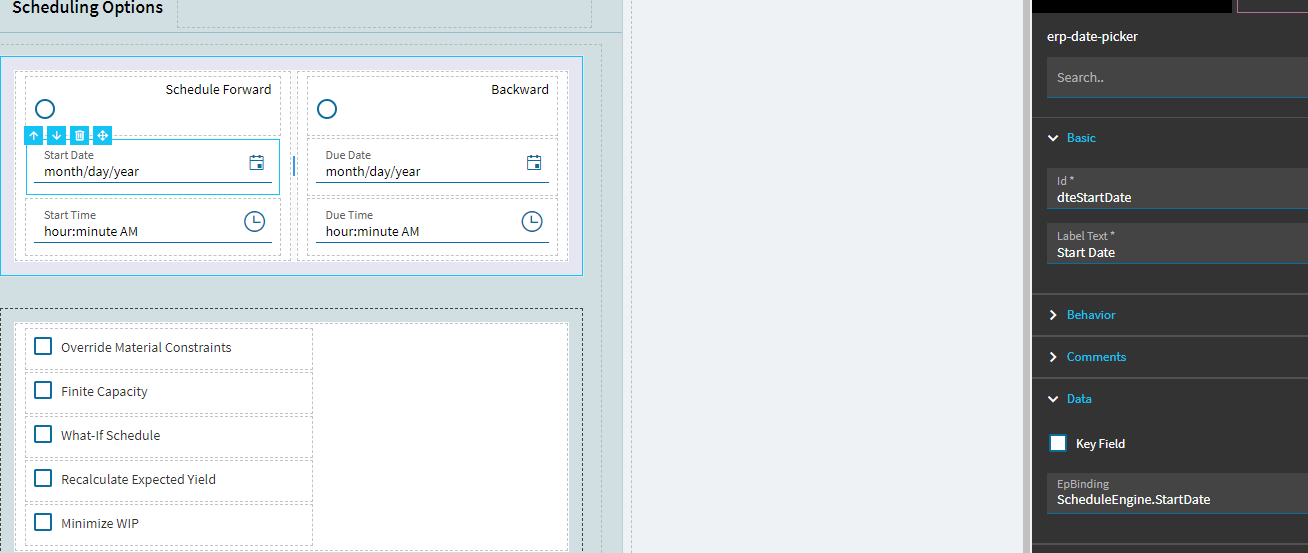Edit EpBinding field ScheduleEngine.StartDate
1308x553 pixels.
point(1177,493)
